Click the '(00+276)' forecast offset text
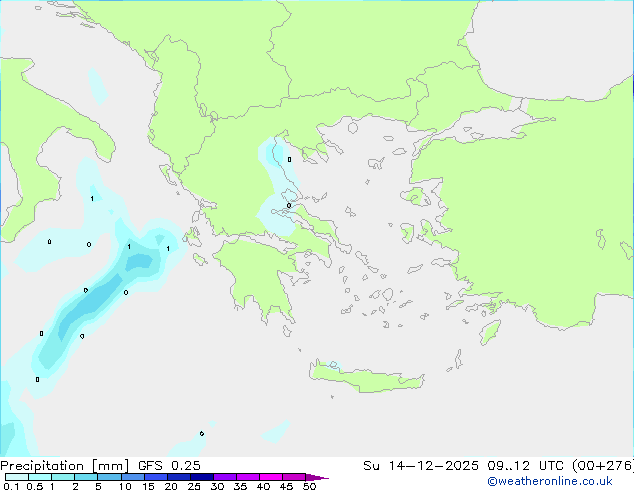Viewport: 634px width, 490px height. click(602, 466)
